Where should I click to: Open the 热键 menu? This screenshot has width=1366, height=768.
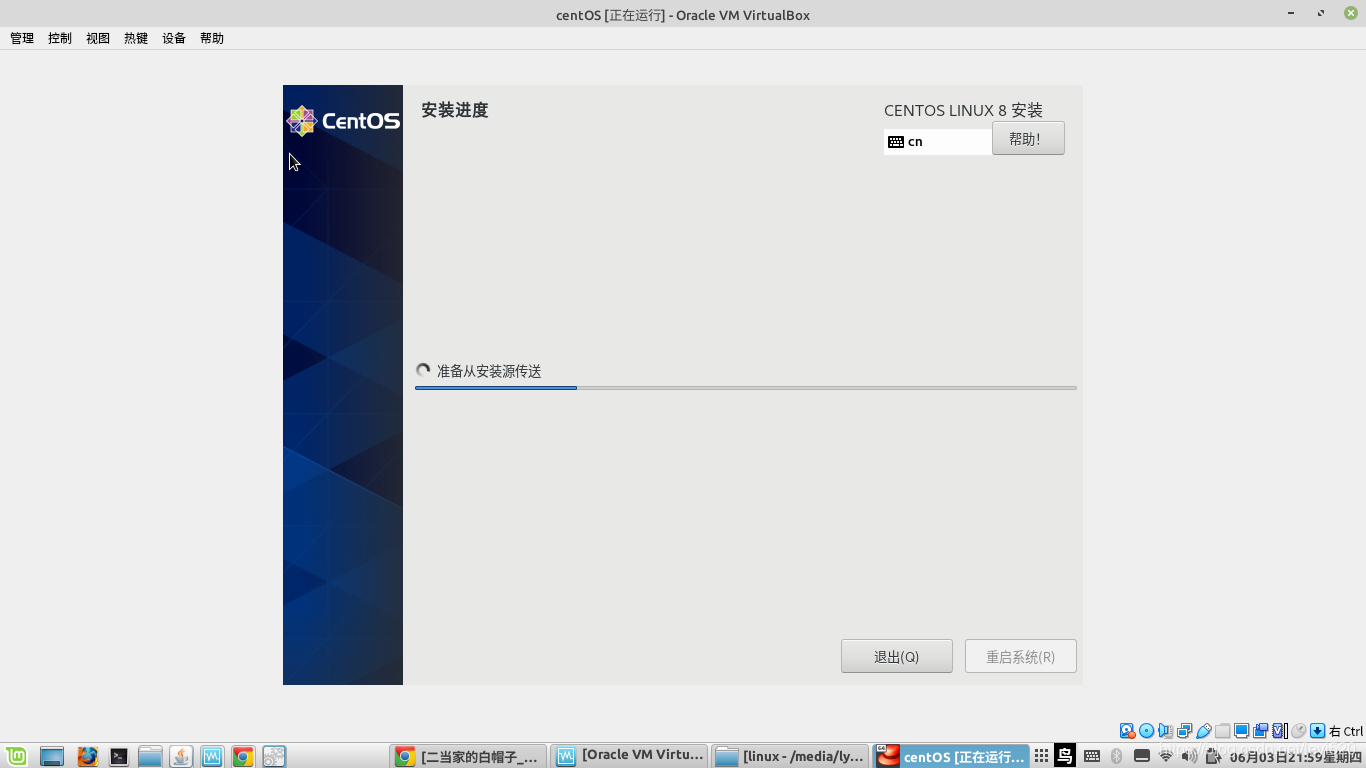pos(136,38)
